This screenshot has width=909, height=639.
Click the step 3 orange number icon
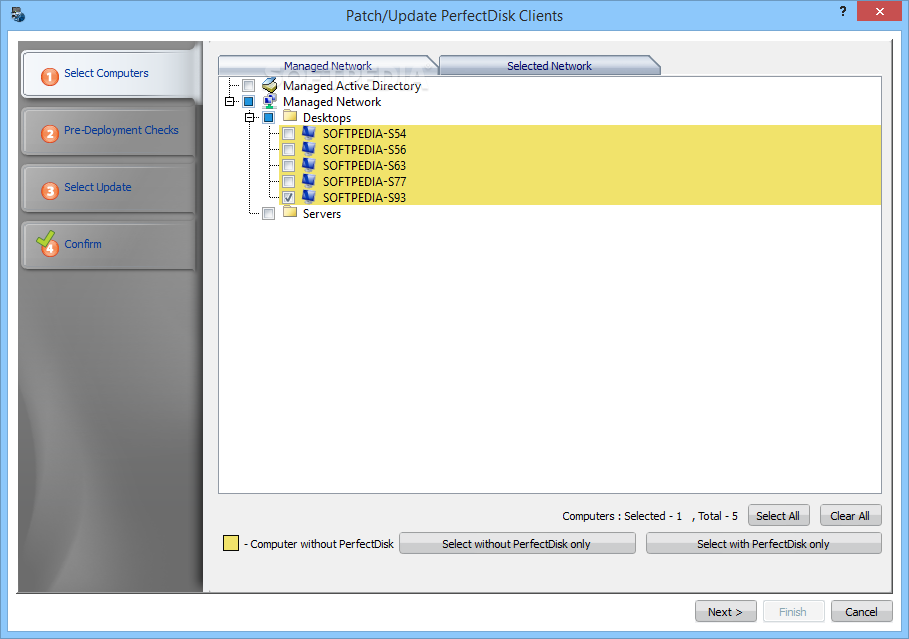point(50,190)
